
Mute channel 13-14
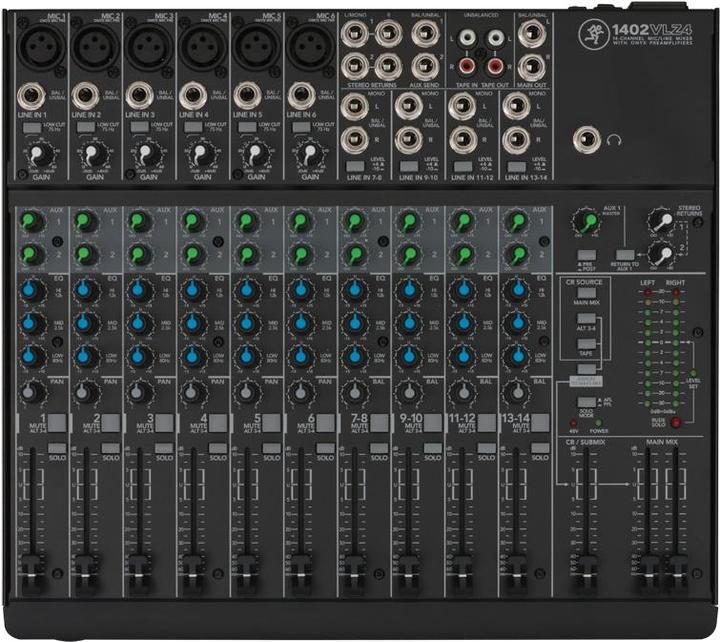pos(540,423)
